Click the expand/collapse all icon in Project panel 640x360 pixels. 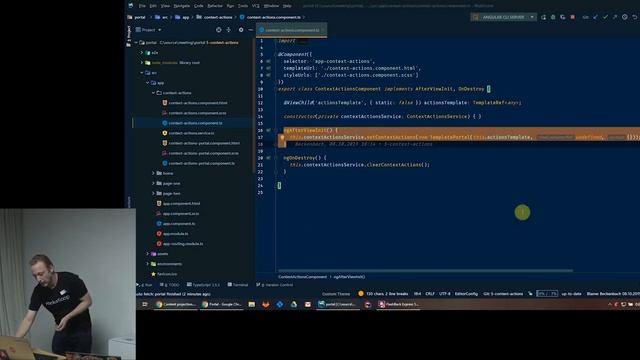229,30
